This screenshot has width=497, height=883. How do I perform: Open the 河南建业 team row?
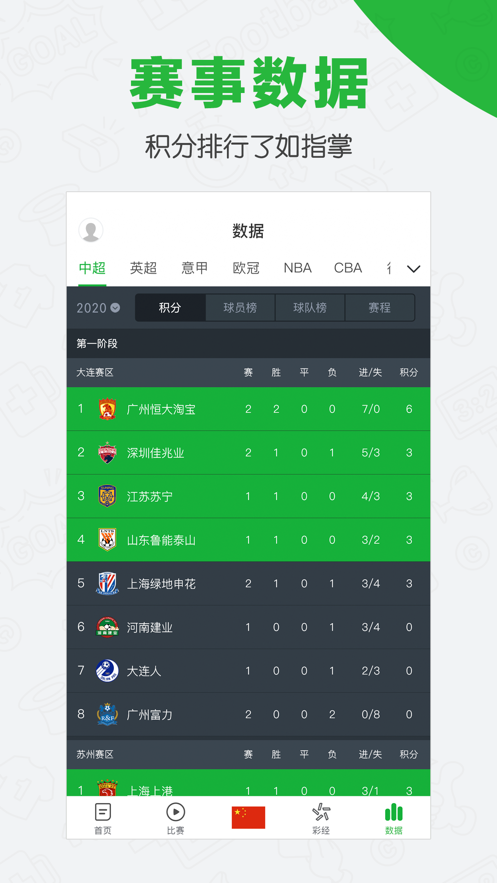coord(248,627)
